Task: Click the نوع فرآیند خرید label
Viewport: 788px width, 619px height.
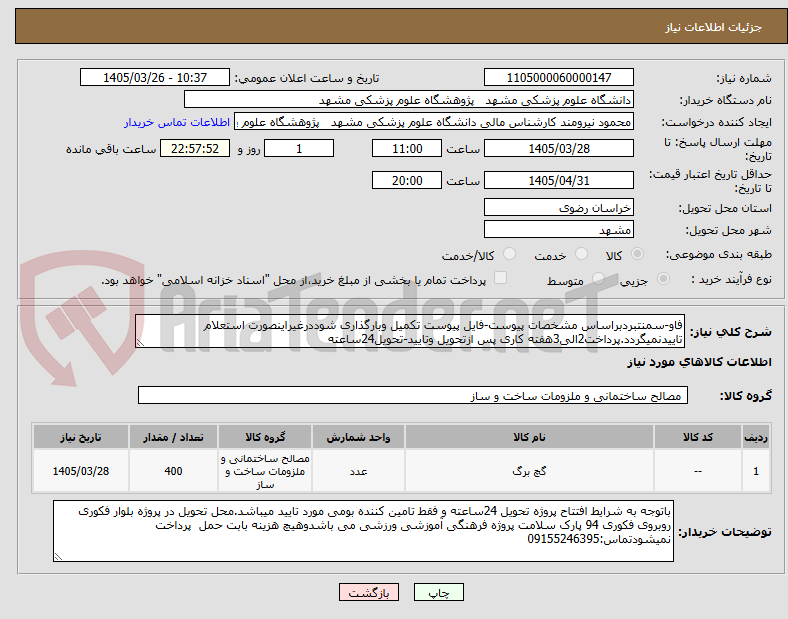Action: [731, 279]
